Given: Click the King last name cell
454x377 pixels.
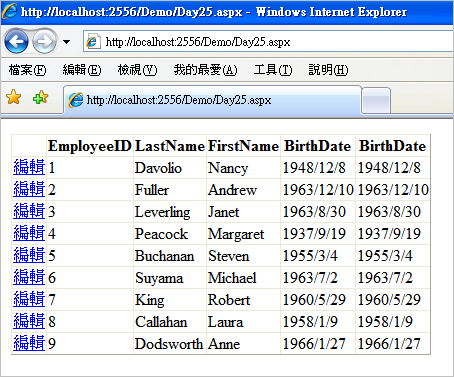Looking at the screenshot, I should [170, 300].
